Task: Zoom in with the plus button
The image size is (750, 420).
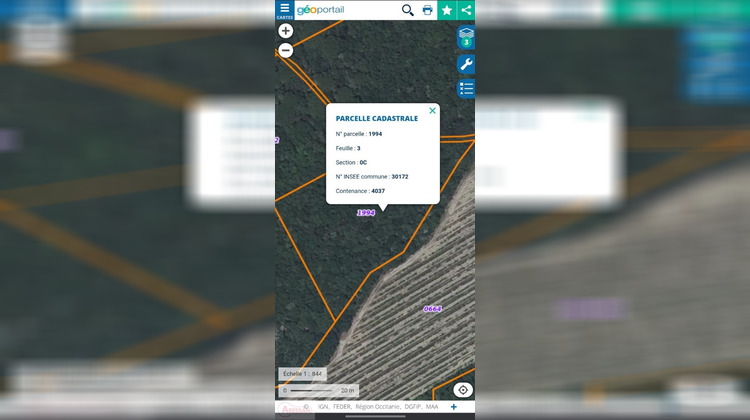Action: [x=286, y=31]
